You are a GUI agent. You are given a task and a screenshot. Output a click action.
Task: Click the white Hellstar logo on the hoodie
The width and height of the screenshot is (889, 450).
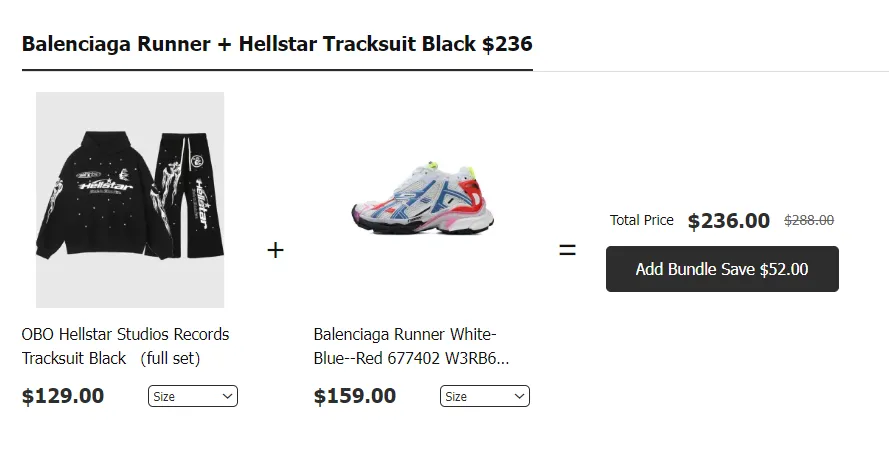(98, 184)
